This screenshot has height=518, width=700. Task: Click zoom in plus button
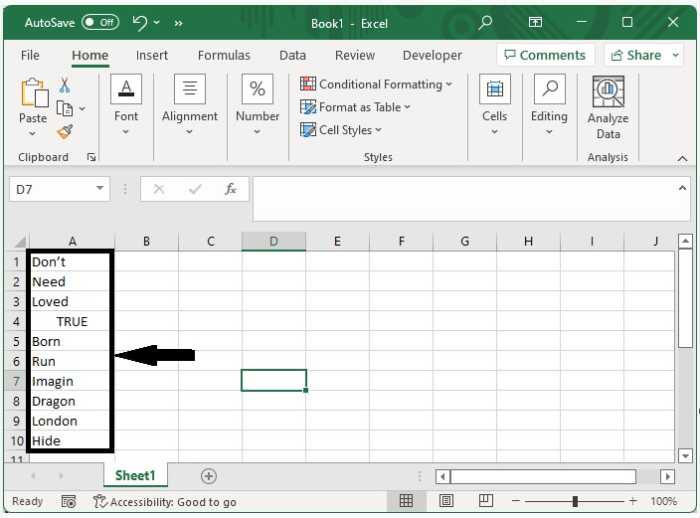point(633,501)
